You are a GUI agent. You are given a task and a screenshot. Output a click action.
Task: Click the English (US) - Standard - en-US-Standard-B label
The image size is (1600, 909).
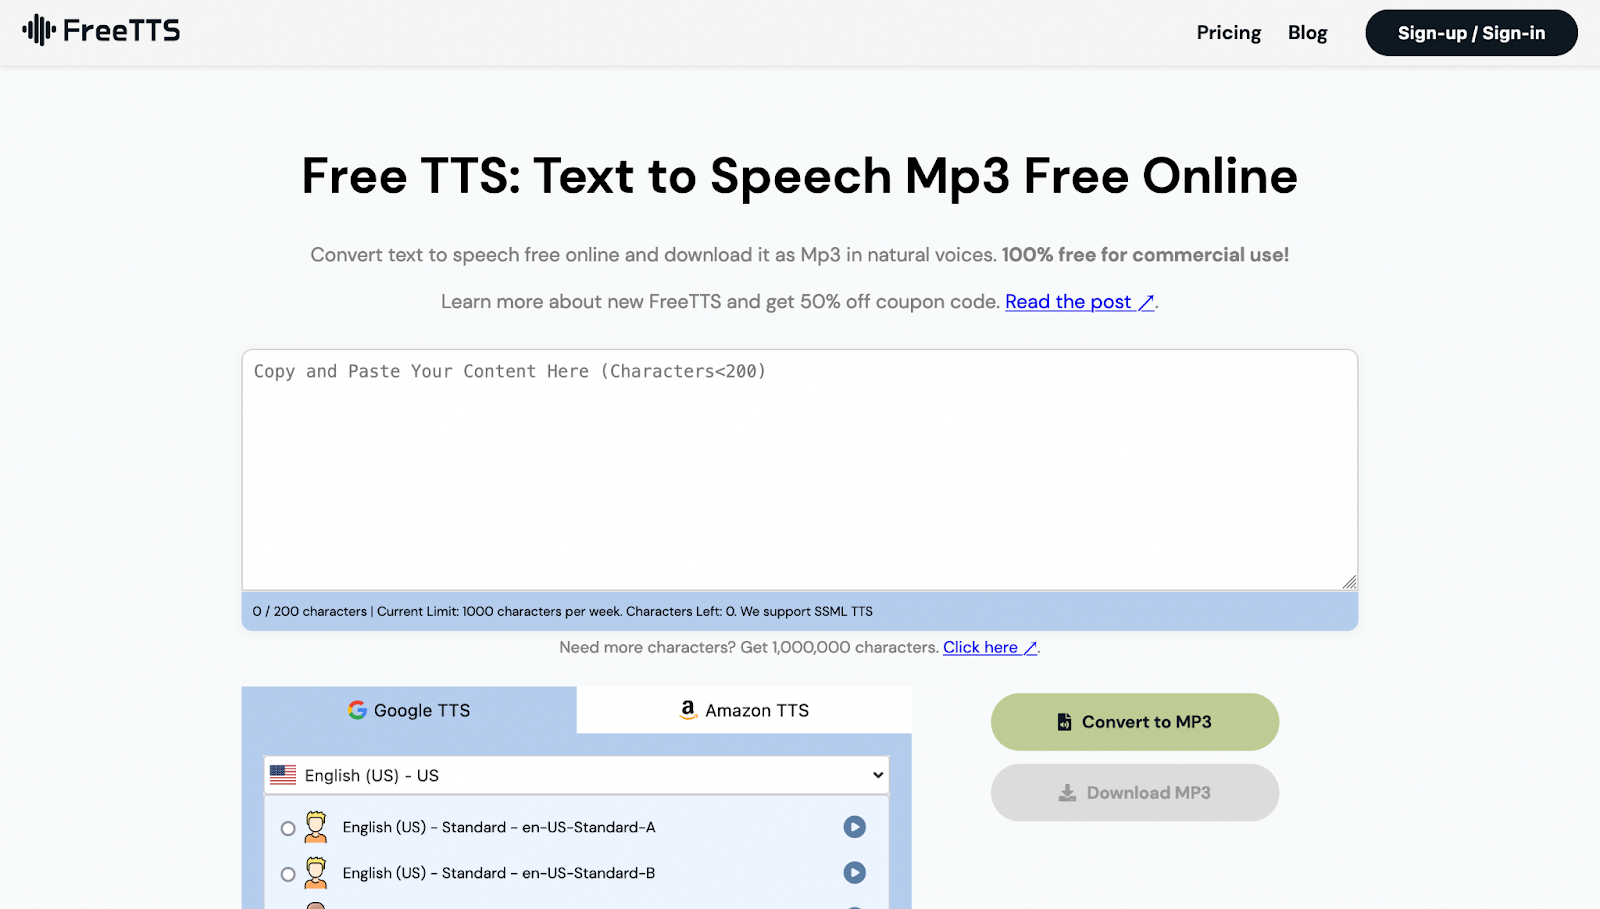tap(499, 873)
